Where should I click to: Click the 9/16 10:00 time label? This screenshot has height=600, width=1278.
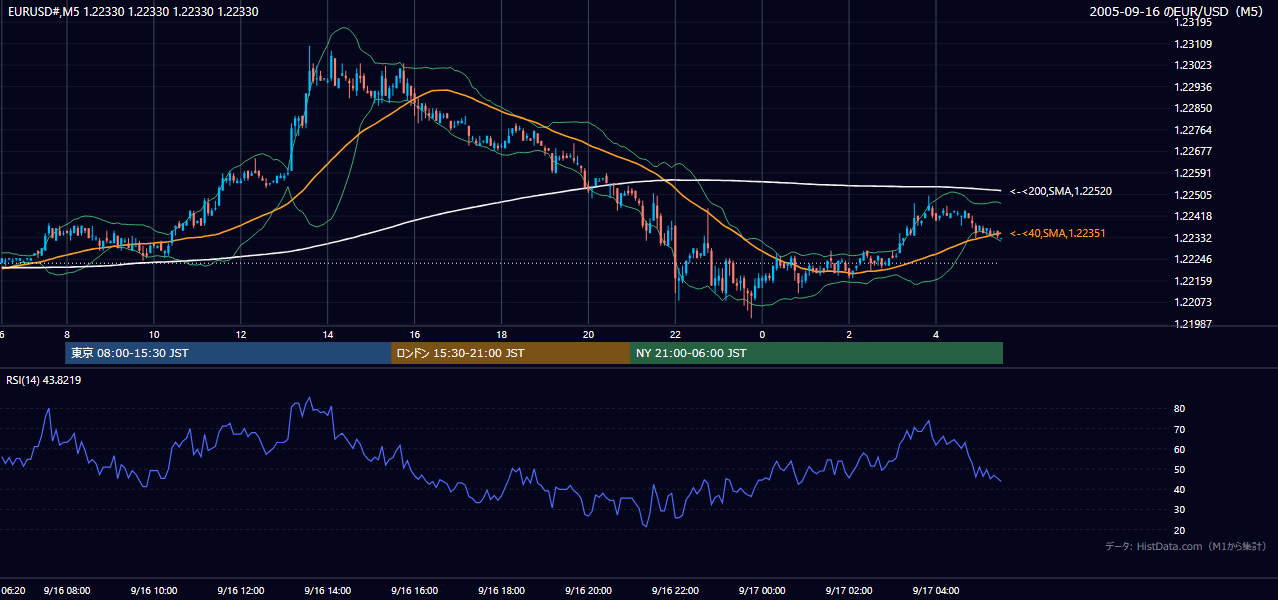154,591
